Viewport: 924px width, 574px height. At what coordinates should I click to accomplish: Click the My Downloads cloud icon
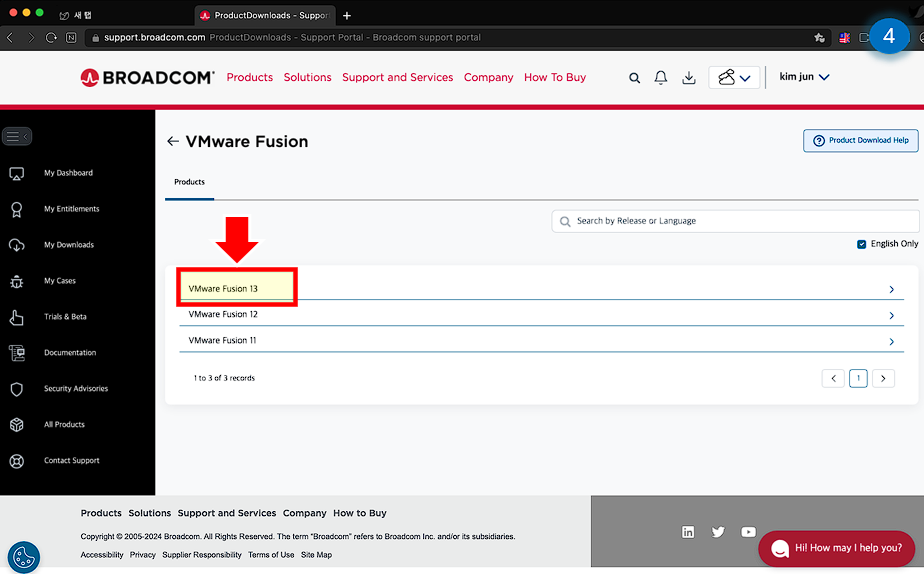(16, 245)
